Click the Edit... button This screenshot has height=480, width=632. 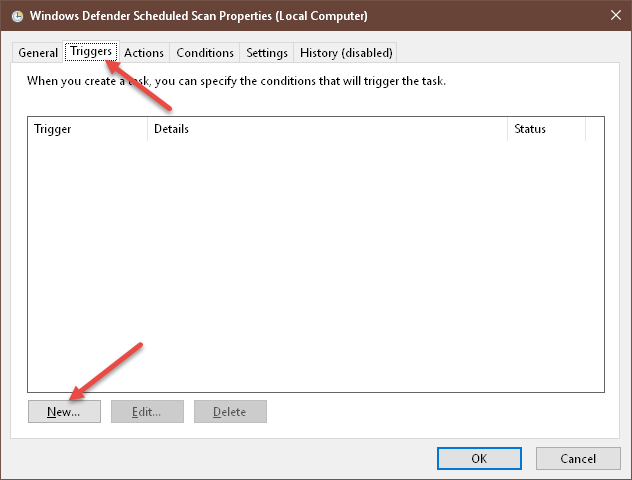click(x=147, y=411)
